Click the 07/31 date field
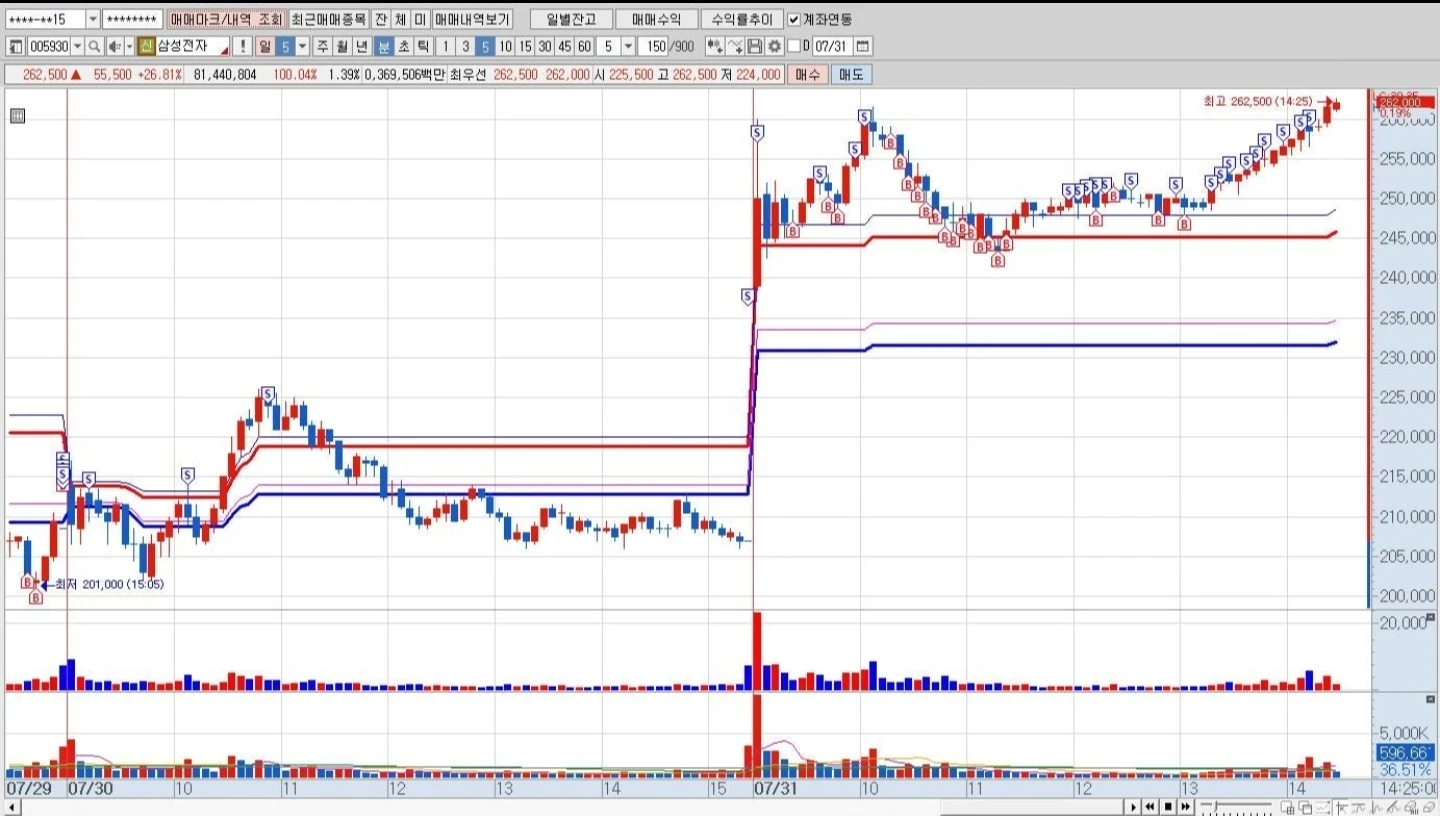Image resolution: width=1440 pixels, height=816 pixels. (x=833, y=46)
